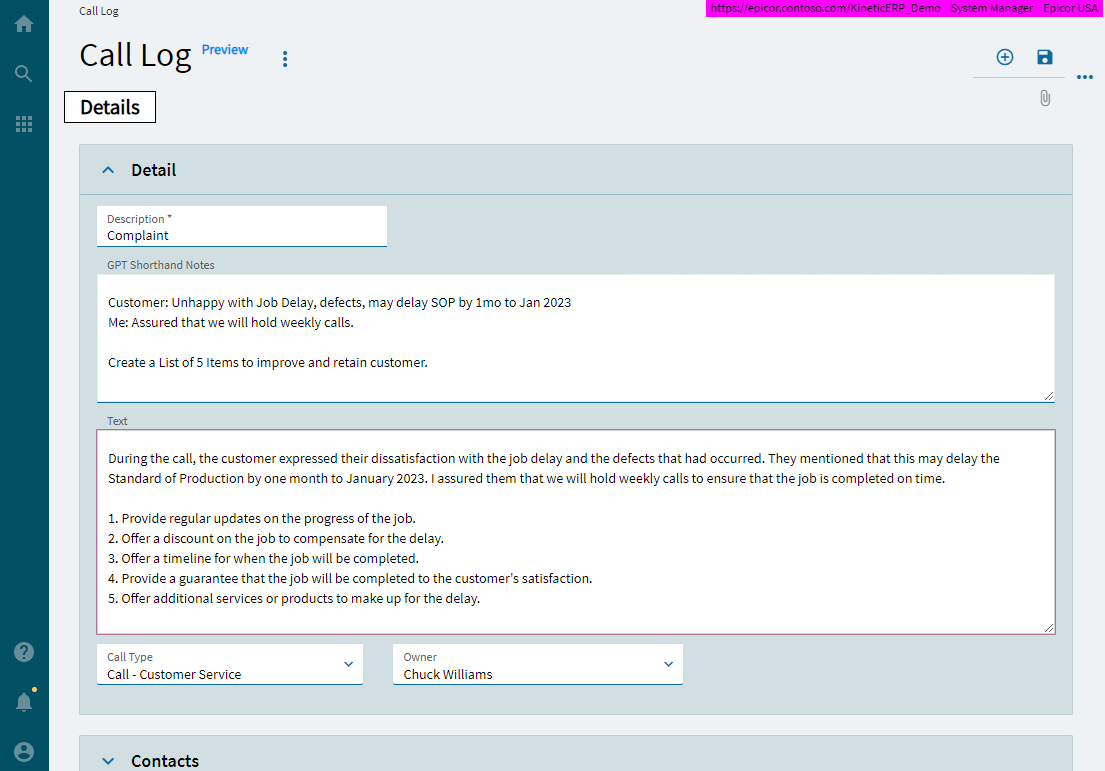
Task: Save the Call Log entry
Action: pos(1044,57)
